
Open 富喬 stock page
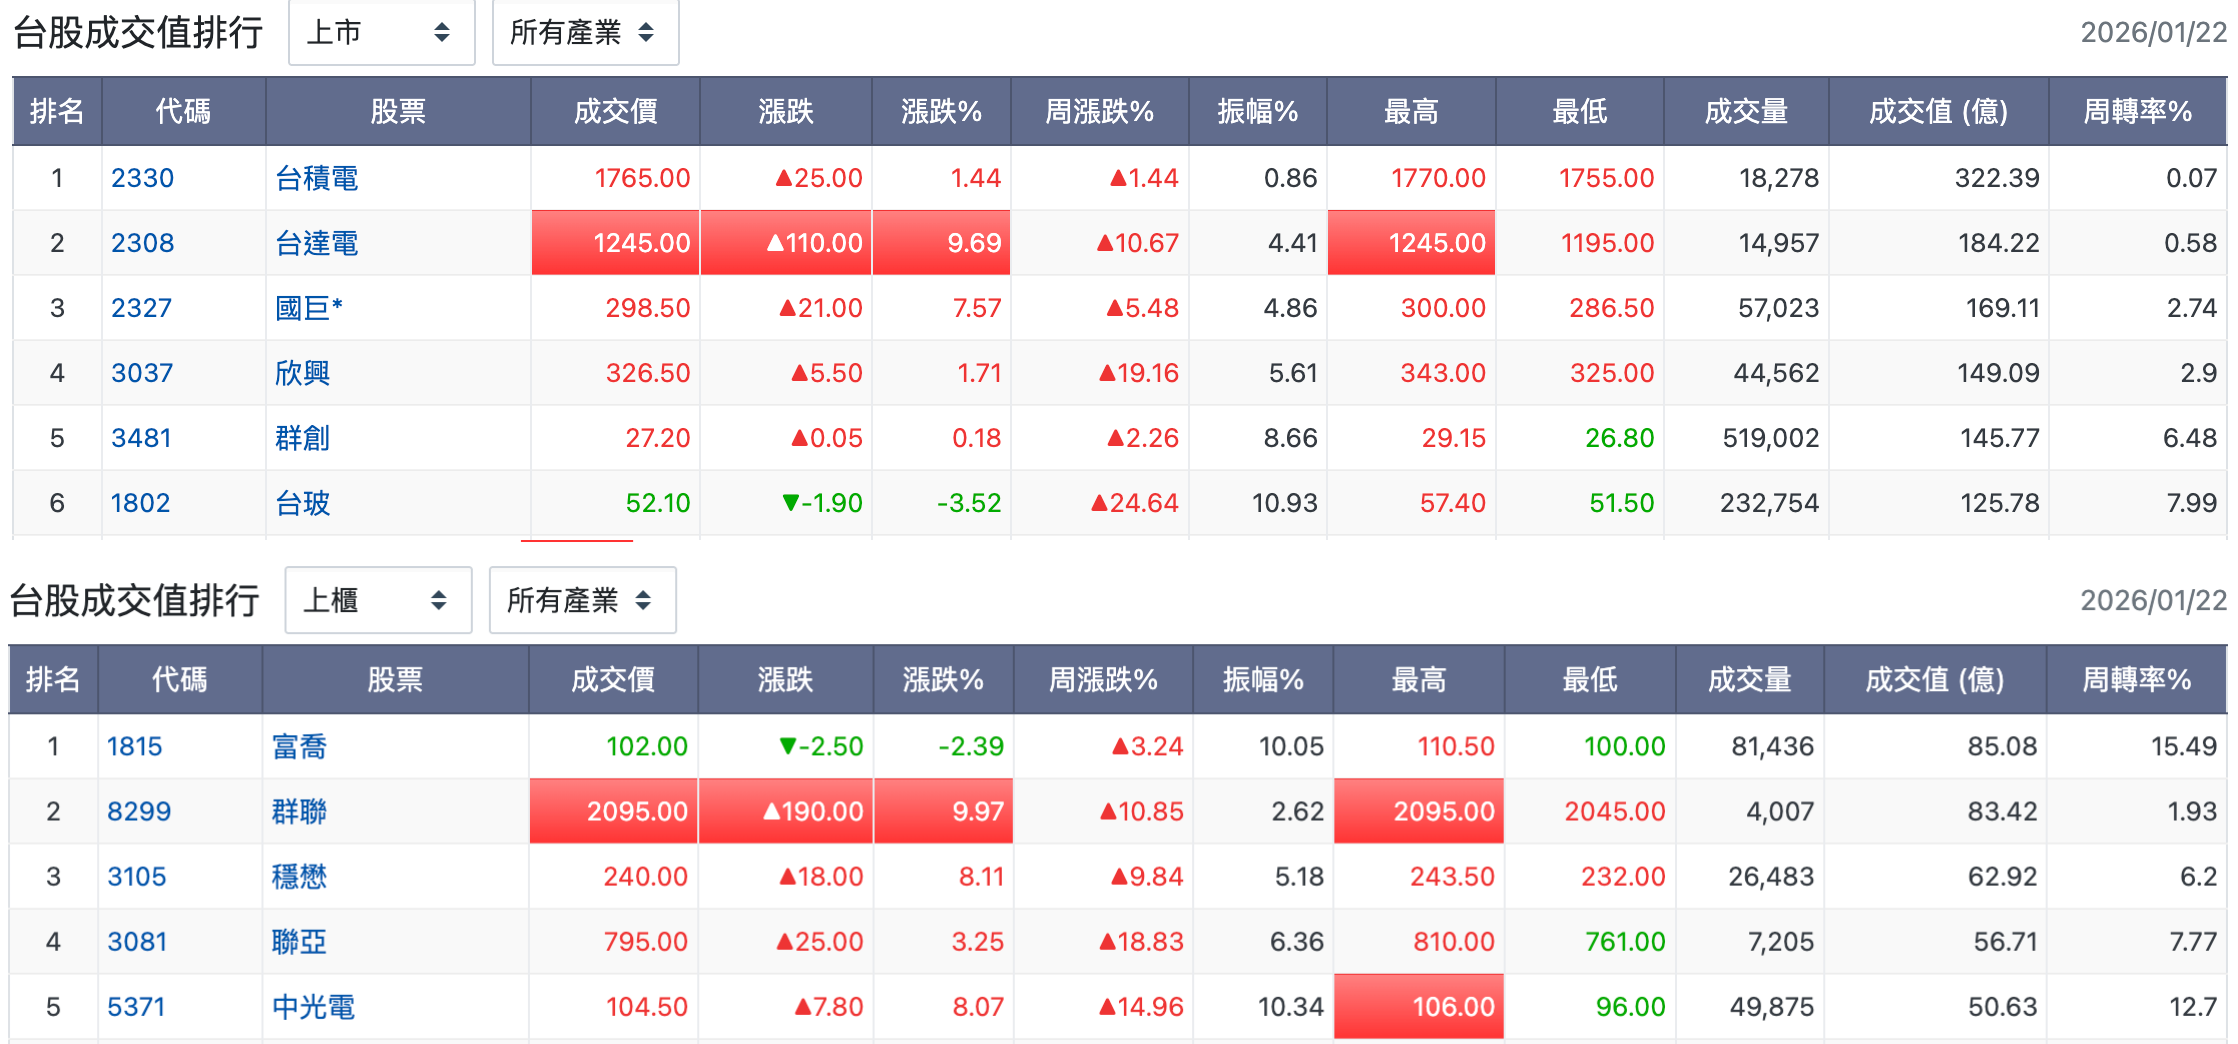[299, 747]
